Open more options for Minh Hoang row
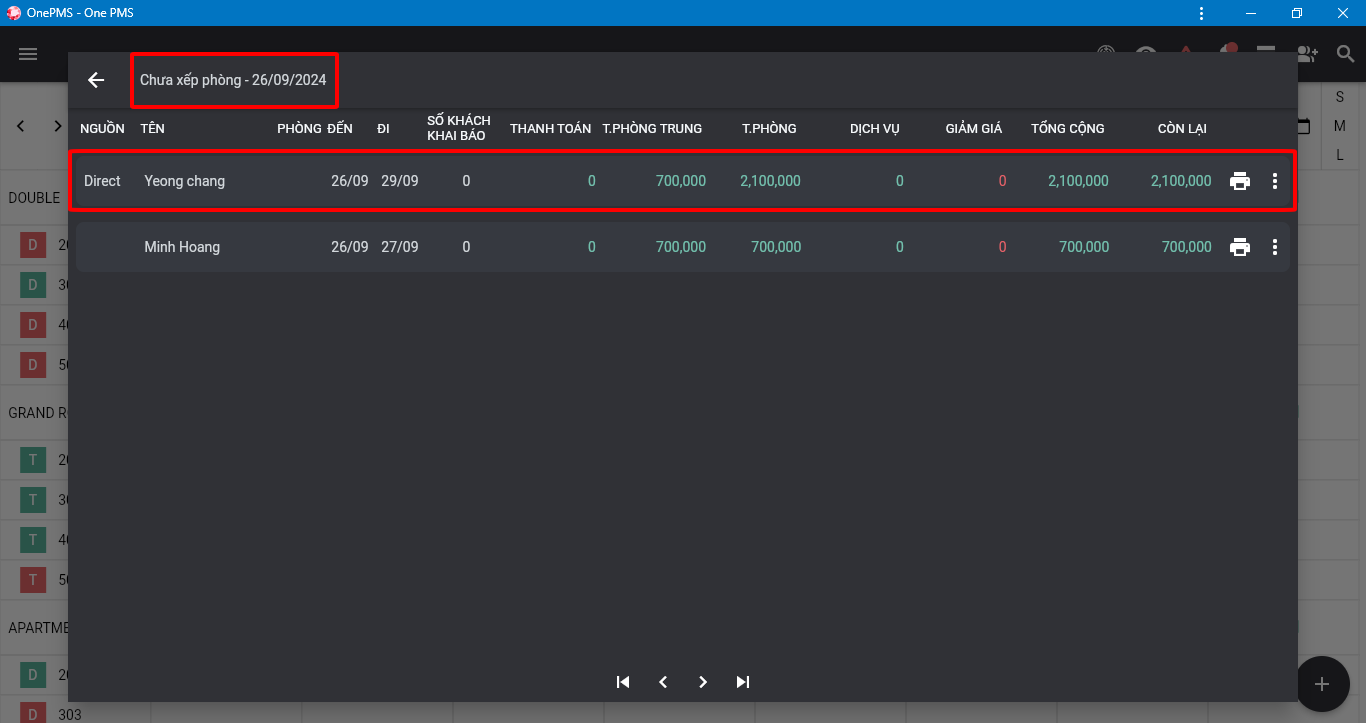 point(1274,247)
